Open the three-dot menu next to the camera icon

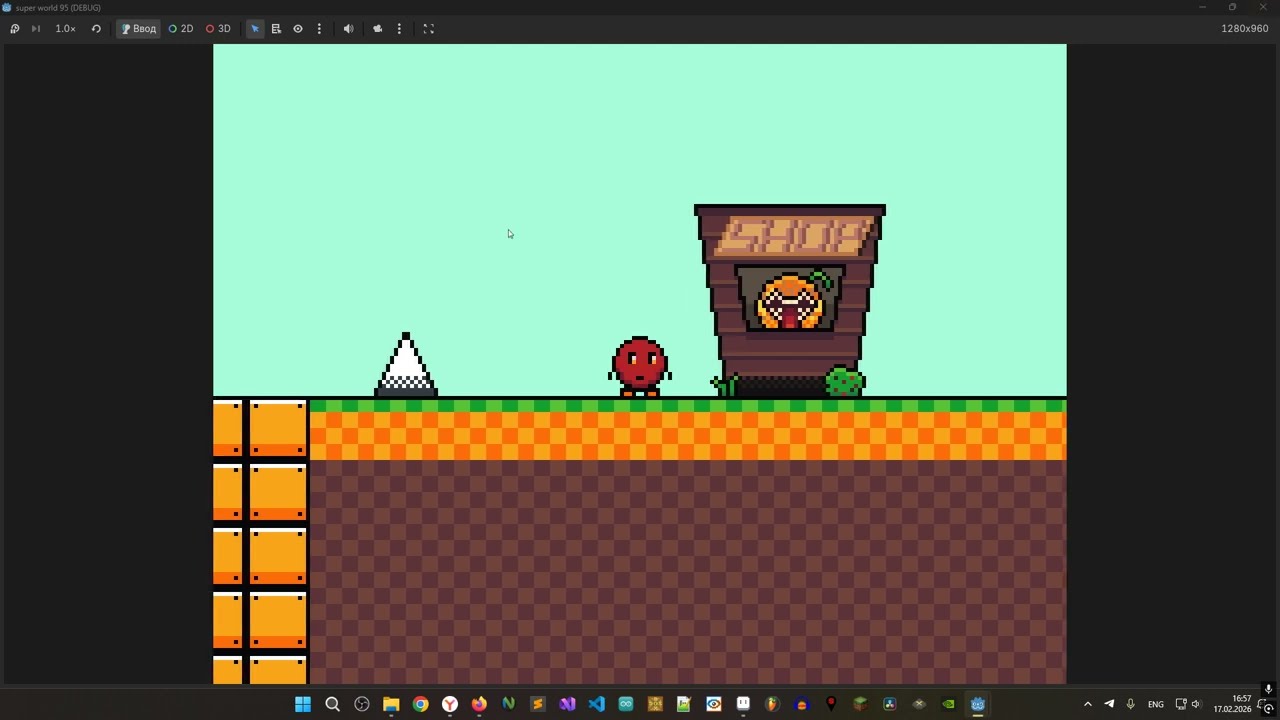click(x=399, y=29)
